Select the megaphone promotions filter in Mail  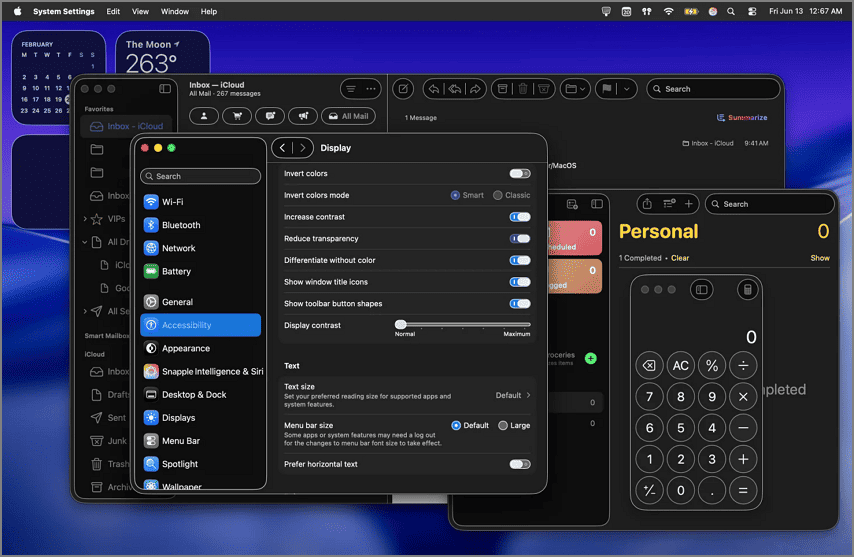pos(303,116)
